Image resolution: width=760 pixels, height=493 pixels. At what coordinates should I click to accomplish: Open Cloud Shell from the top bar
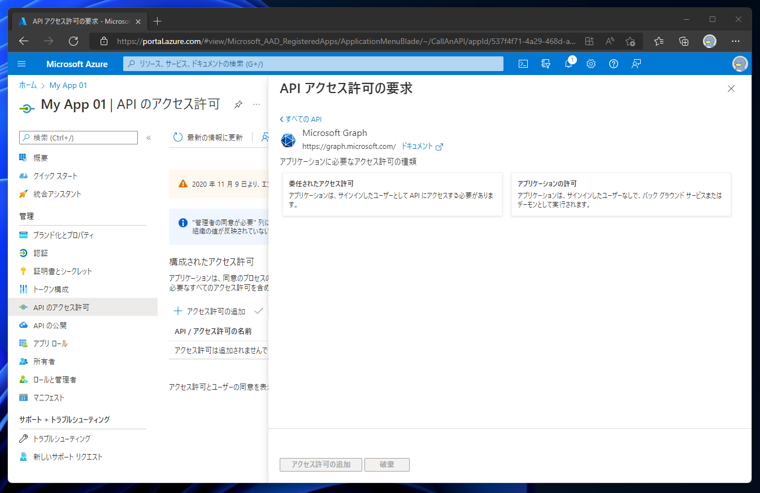point(523,64)
